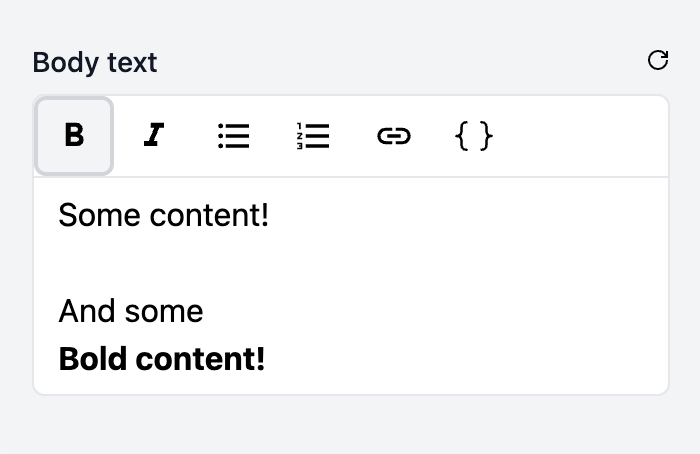Reset body text with the circular arrow icon
Image resolution: width=700 pixels, height=454 pixels.
tap(658, 60)
